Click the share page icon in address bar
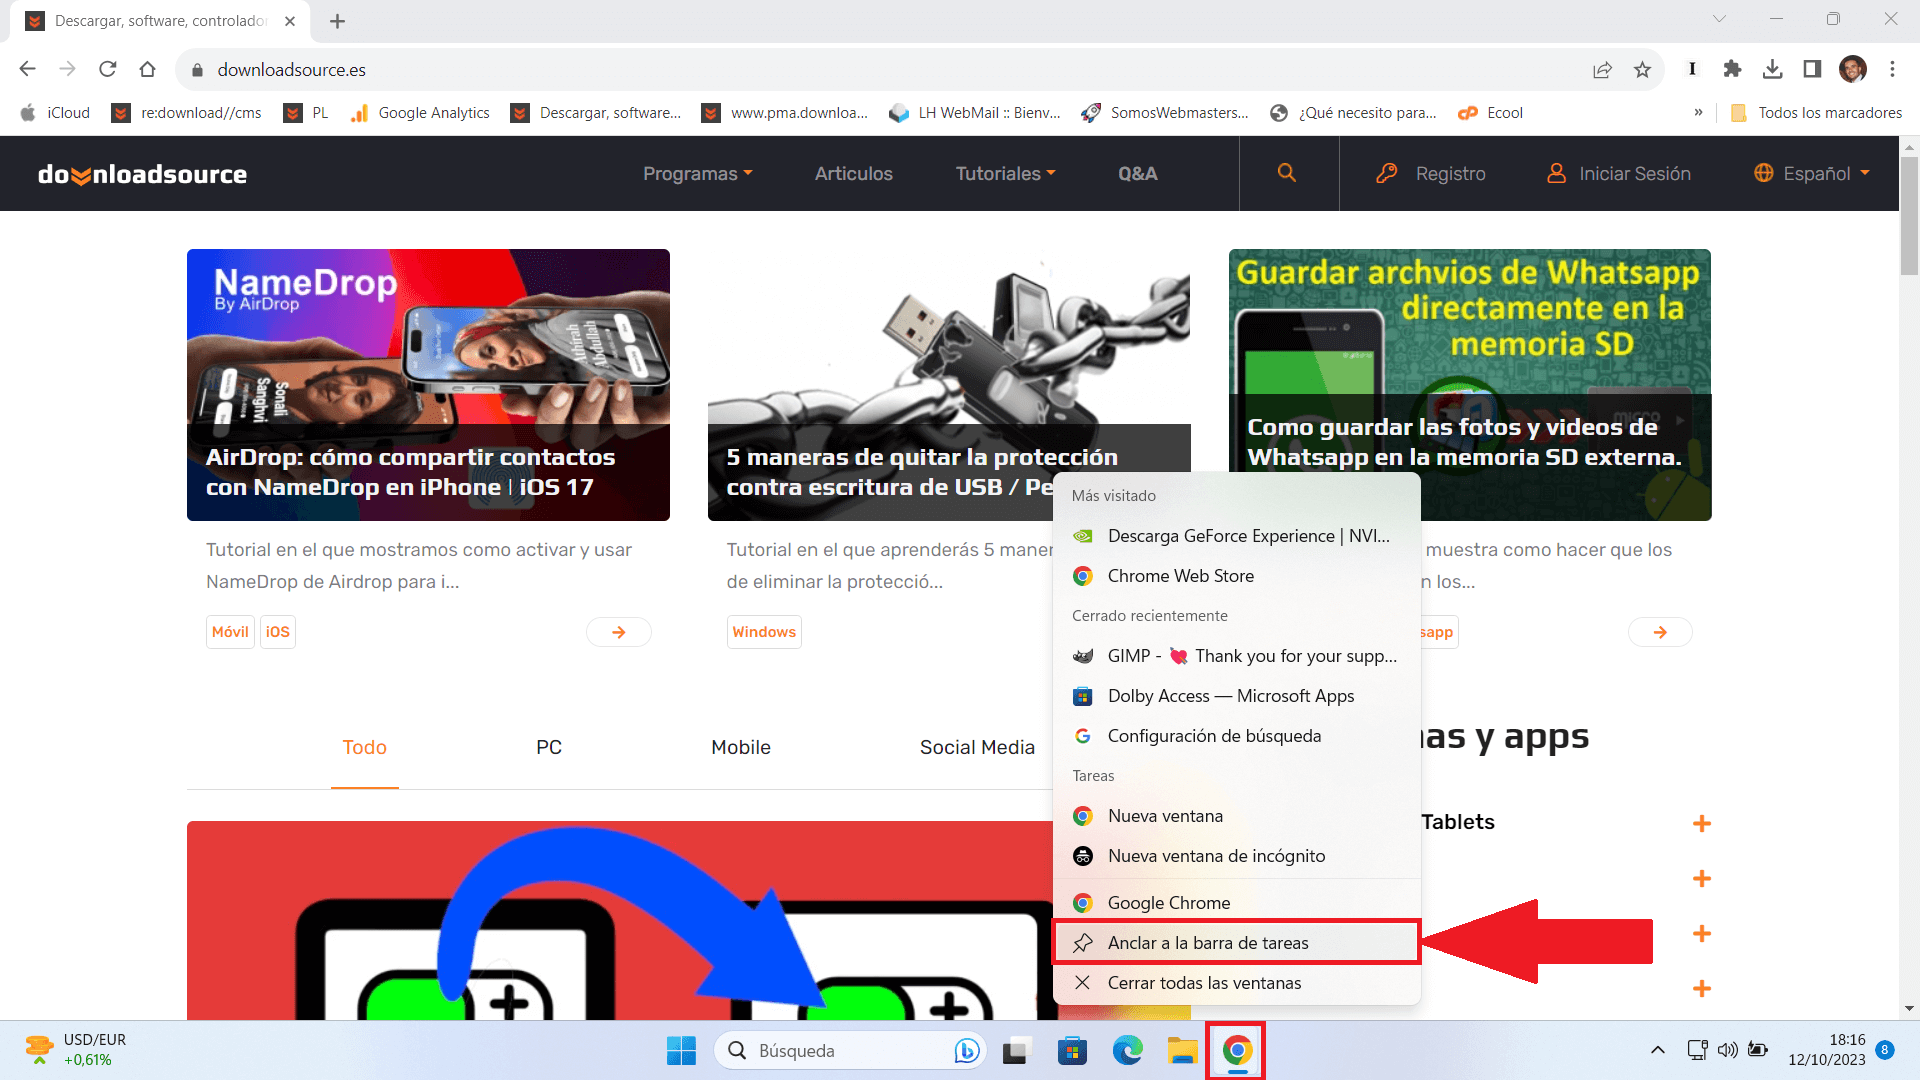Screen dimensions: 1920x1080 [x=1602, y=69]
